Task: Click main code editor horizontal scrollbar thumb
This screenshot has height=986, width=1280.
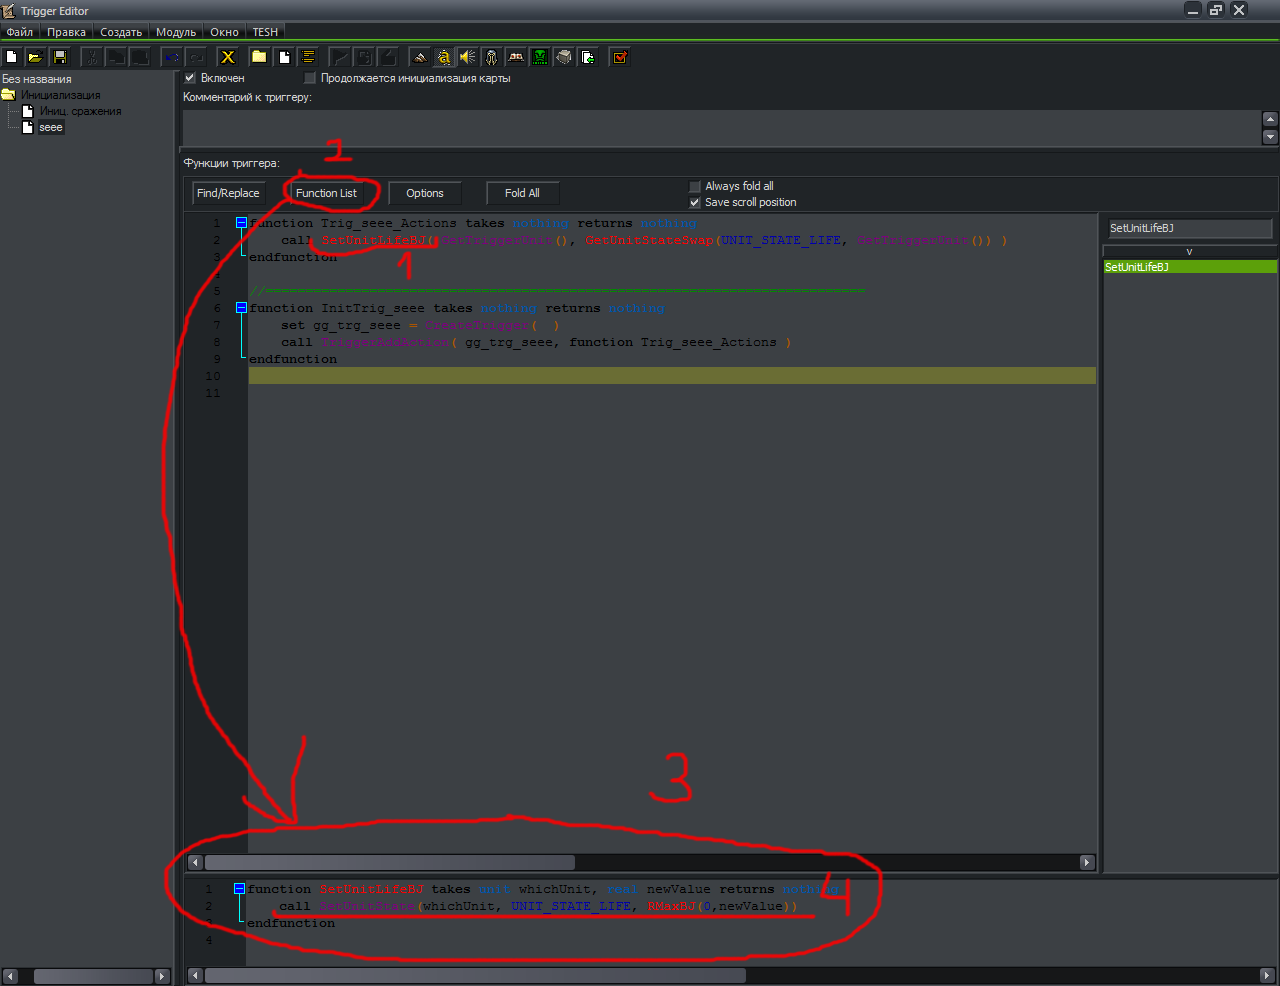Action: [x=390, y=862]
